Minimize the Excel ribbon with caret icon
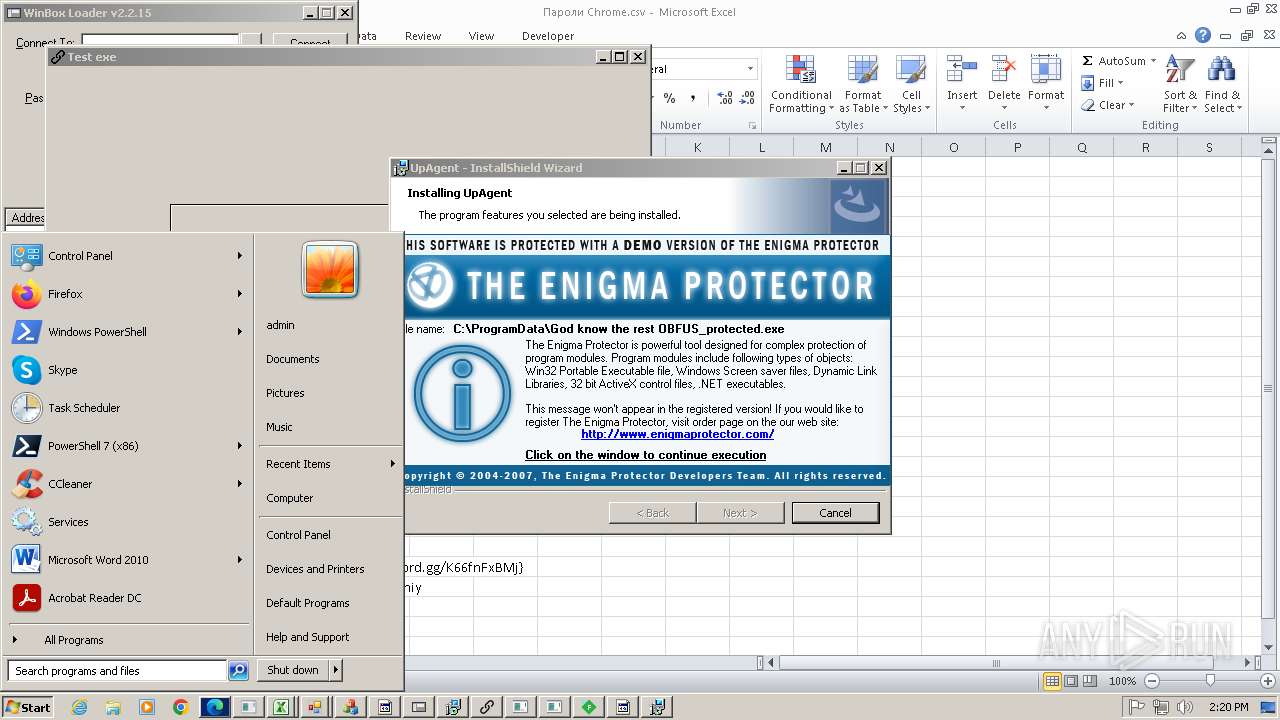1280x720 pixels. 1183,36
